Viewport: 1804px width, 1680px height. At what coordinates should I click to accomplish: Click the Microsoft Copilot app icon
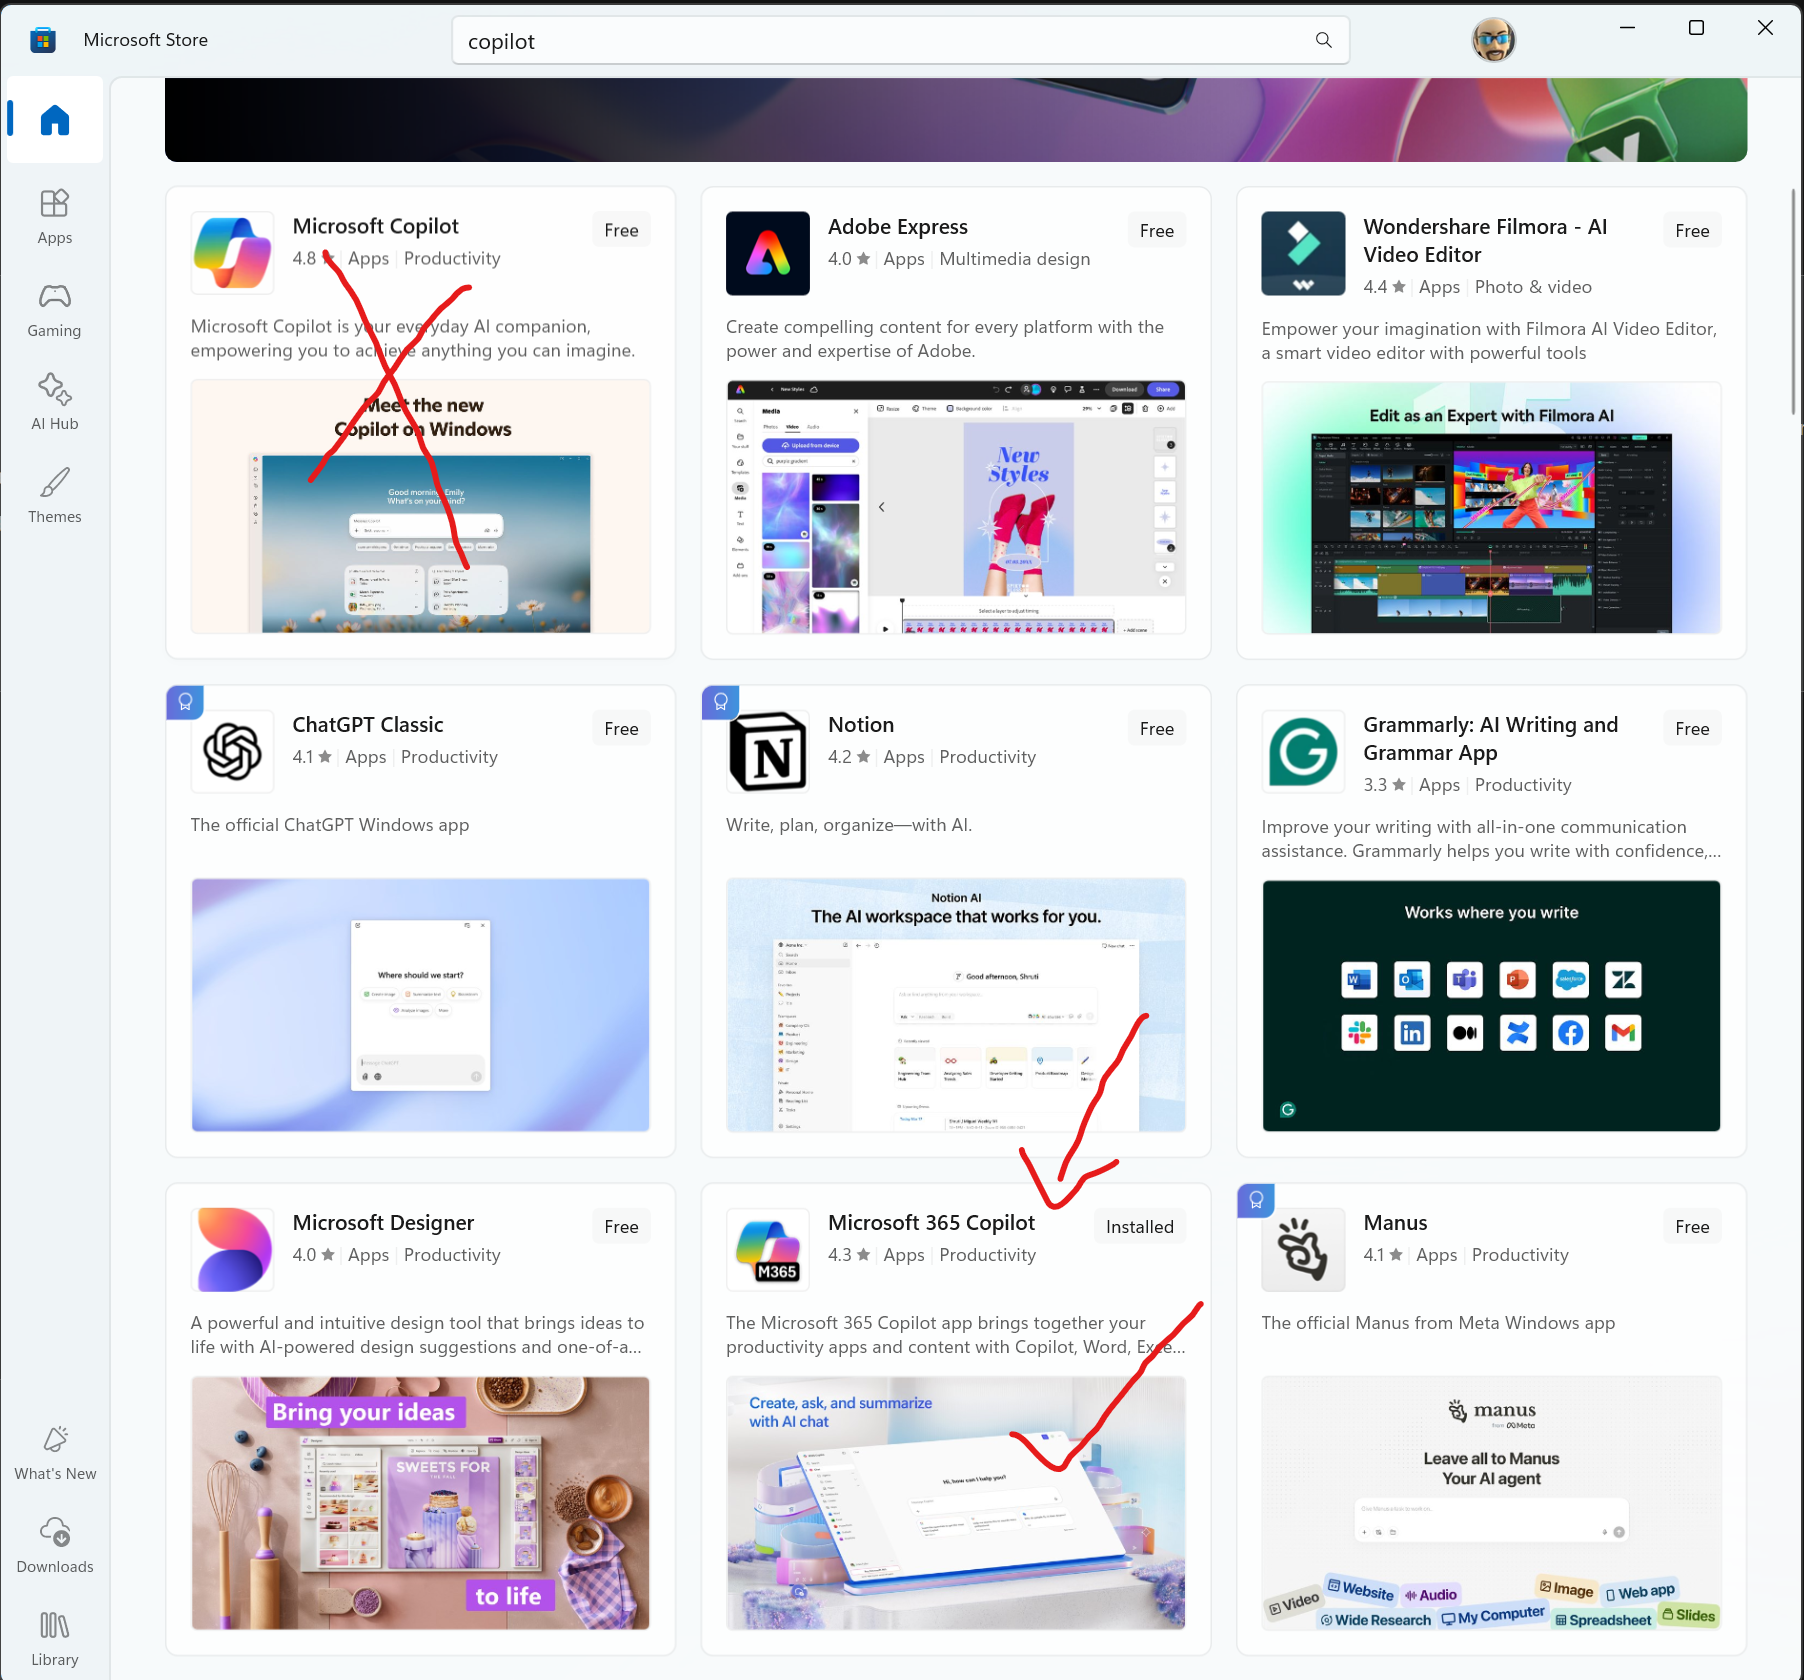233,253
